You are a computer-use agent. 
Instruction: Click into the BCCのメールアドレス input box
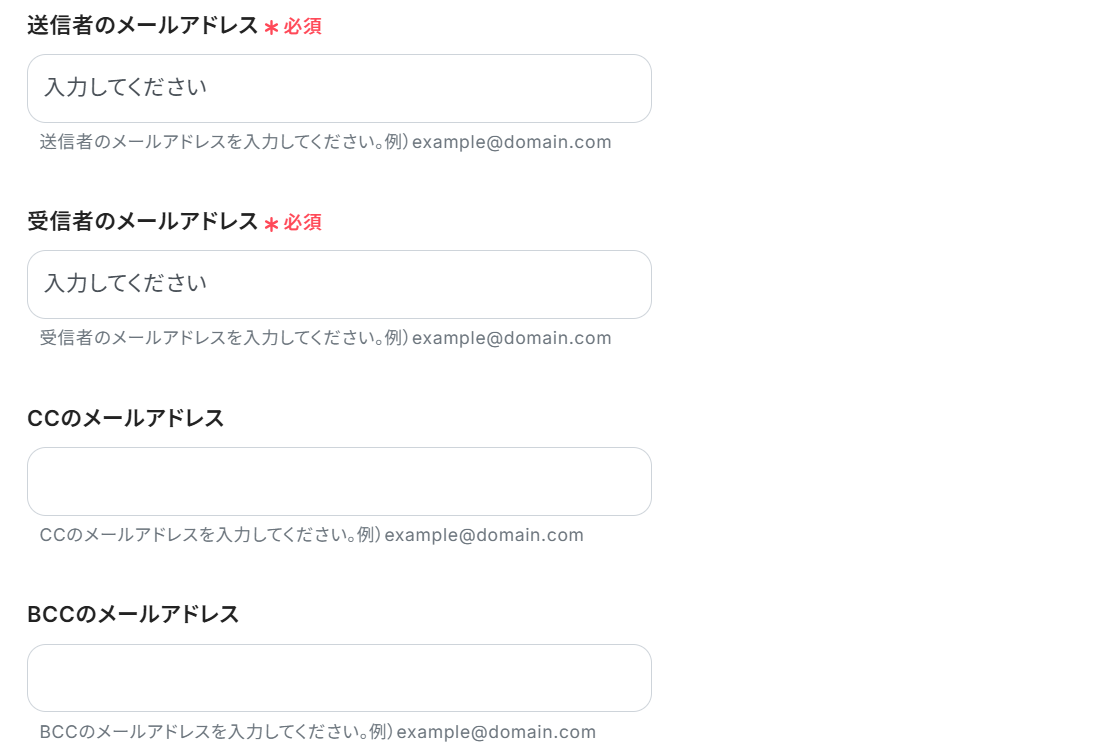pos(339,678)
